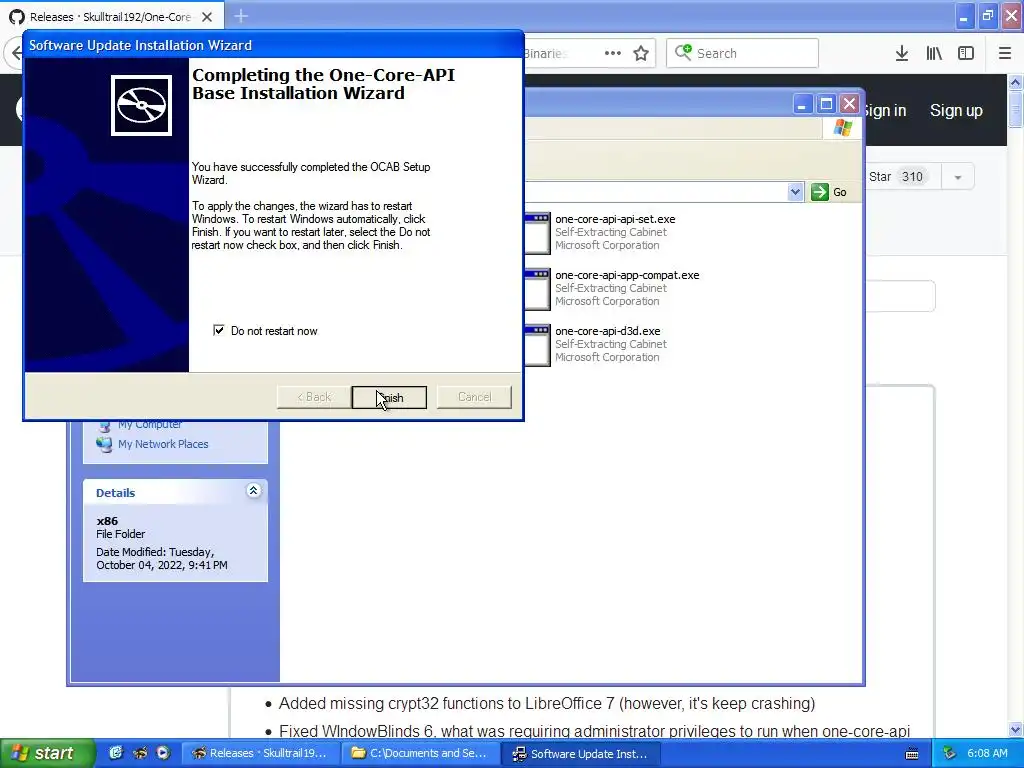Image resolution: width=1024 pixels, height=768 pixels.
Task: Switch to Software Update Inst taskbar button
Action: 581,754
